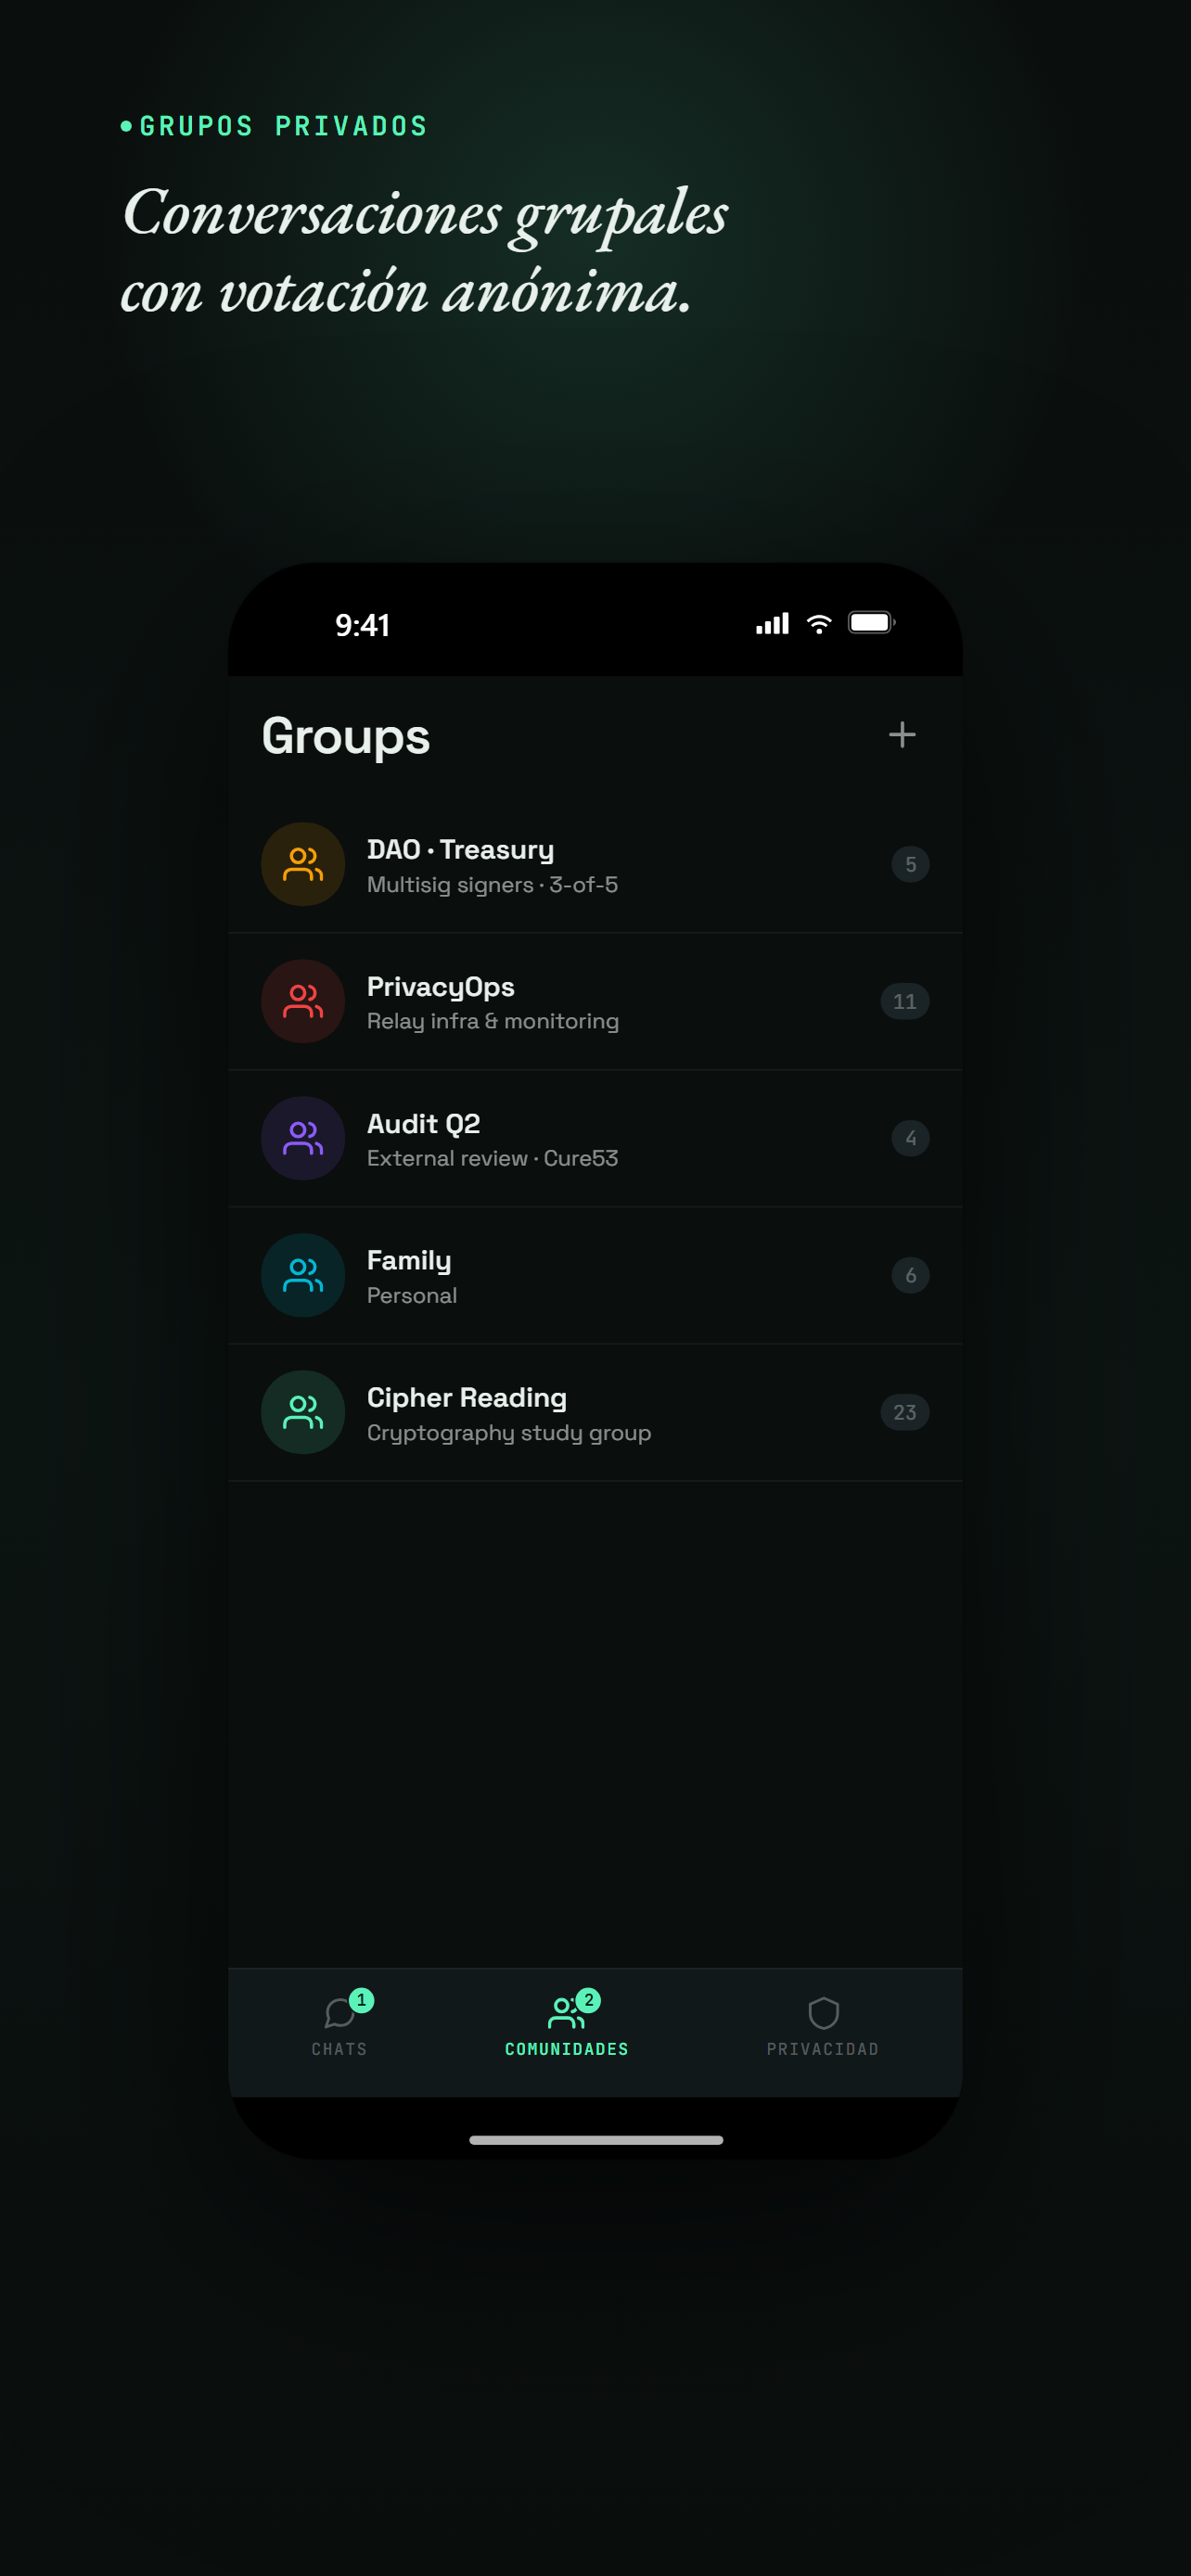Open the Audit Q2 purple group avatar

303,1138
